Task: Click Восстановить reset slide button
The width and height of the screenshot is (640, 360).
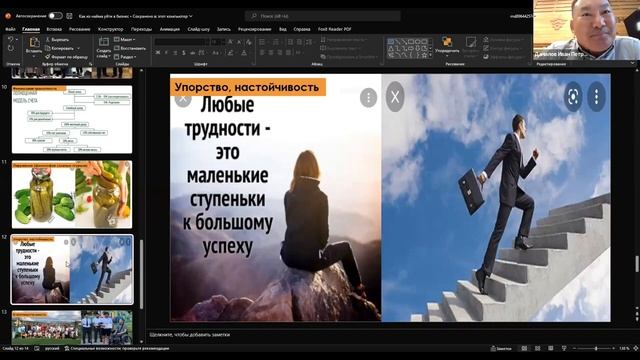Action: tap(130, 48)
